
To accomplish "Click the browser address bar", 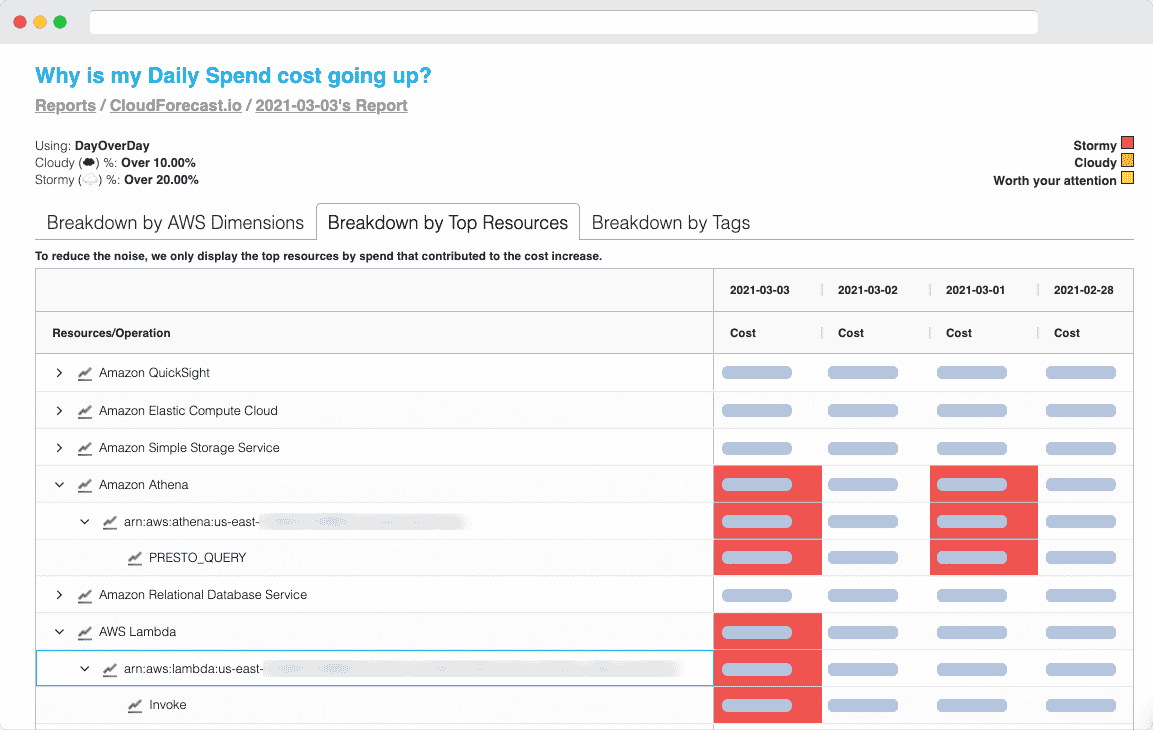I will click(x=563, y=22).
